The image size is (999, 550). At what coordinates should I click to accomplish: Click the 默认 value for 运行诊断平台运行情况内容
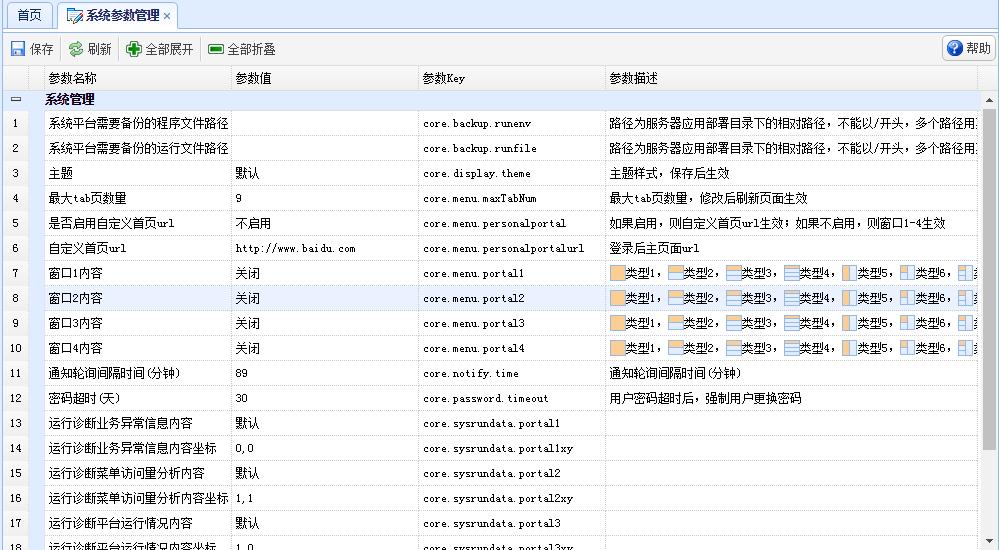pos(325,523)
